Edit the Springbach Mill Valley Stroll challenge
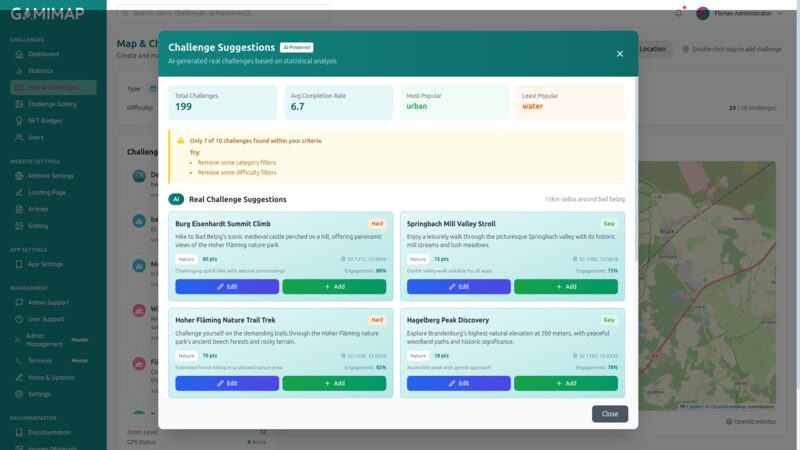Screen dimensions: 800x450 [458, 286]
